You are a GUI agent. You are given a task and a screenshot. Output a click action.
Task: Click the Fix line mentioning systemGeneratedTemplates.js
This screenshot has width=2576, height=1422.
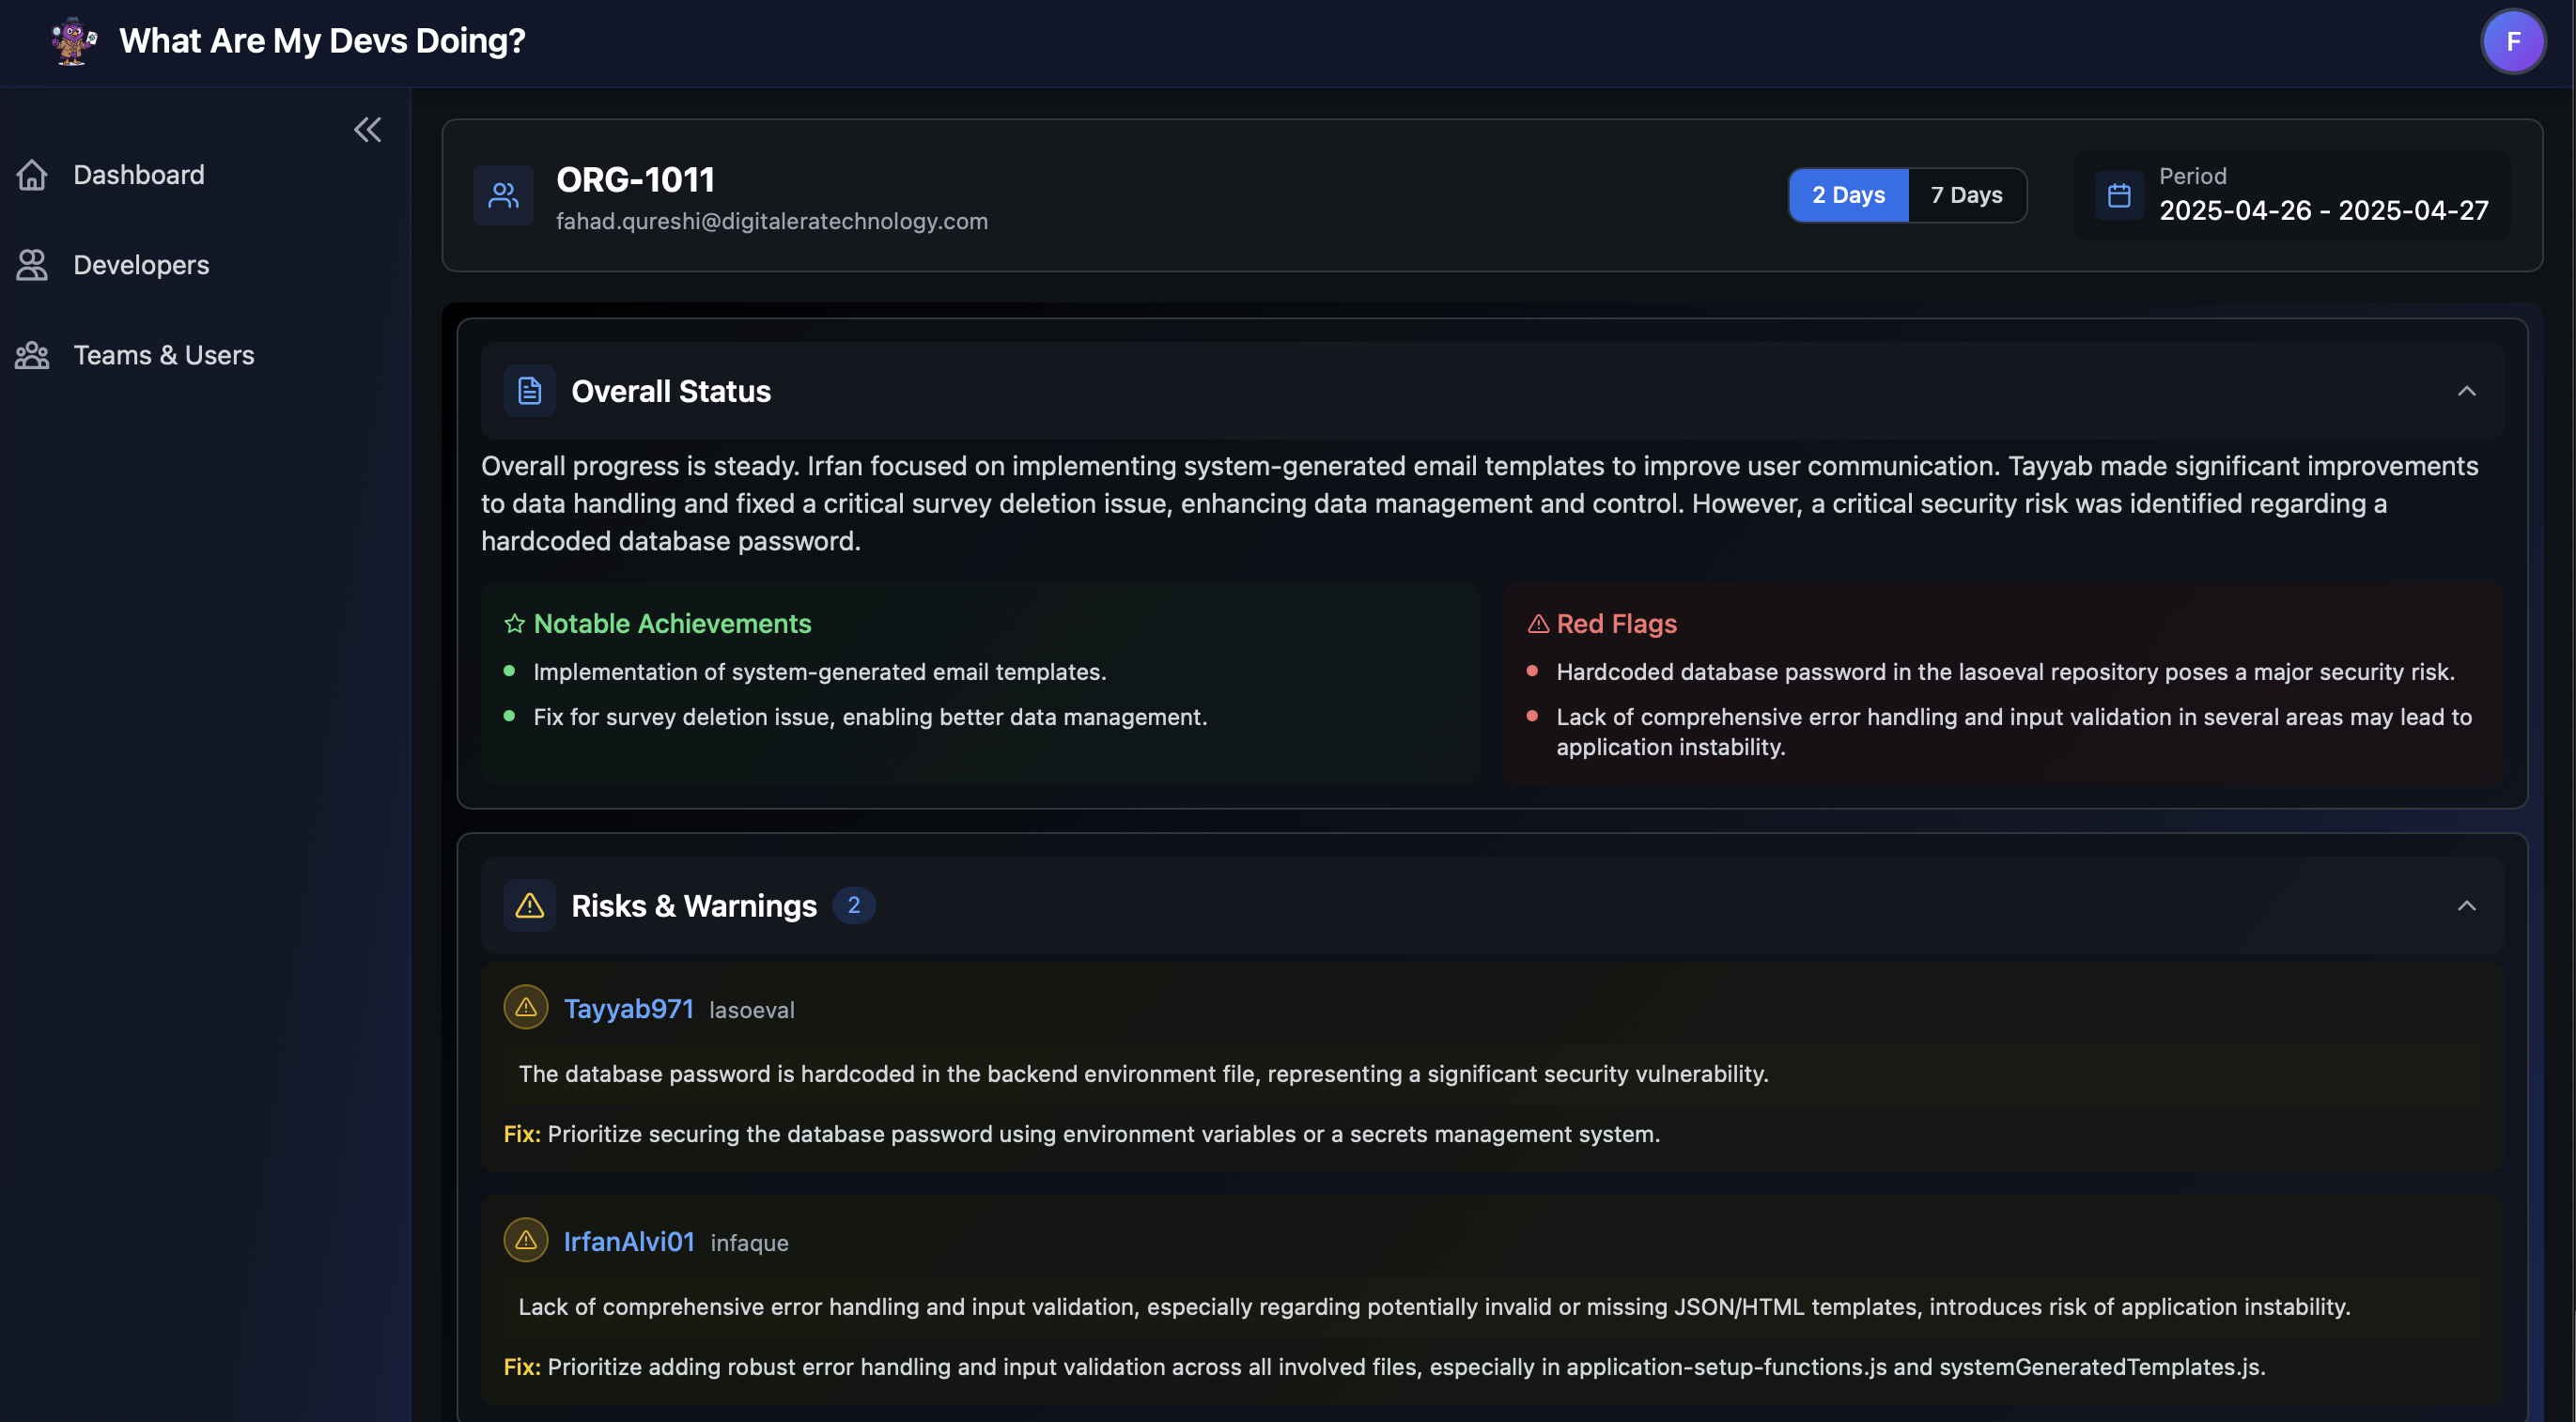click(1384, 1368)
